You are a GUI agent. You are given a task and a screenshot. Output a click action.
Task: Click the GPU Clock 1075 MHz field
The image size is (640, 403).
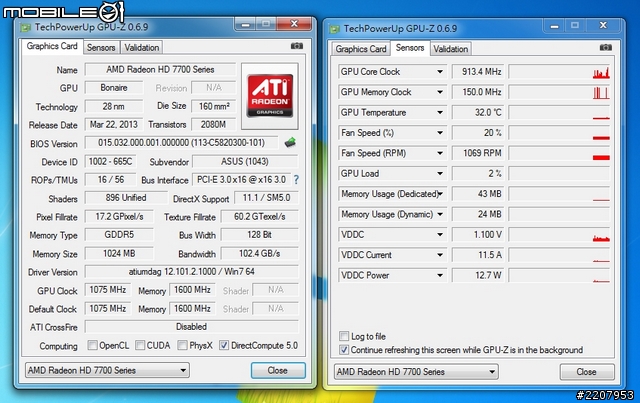[x=108, y=290]
